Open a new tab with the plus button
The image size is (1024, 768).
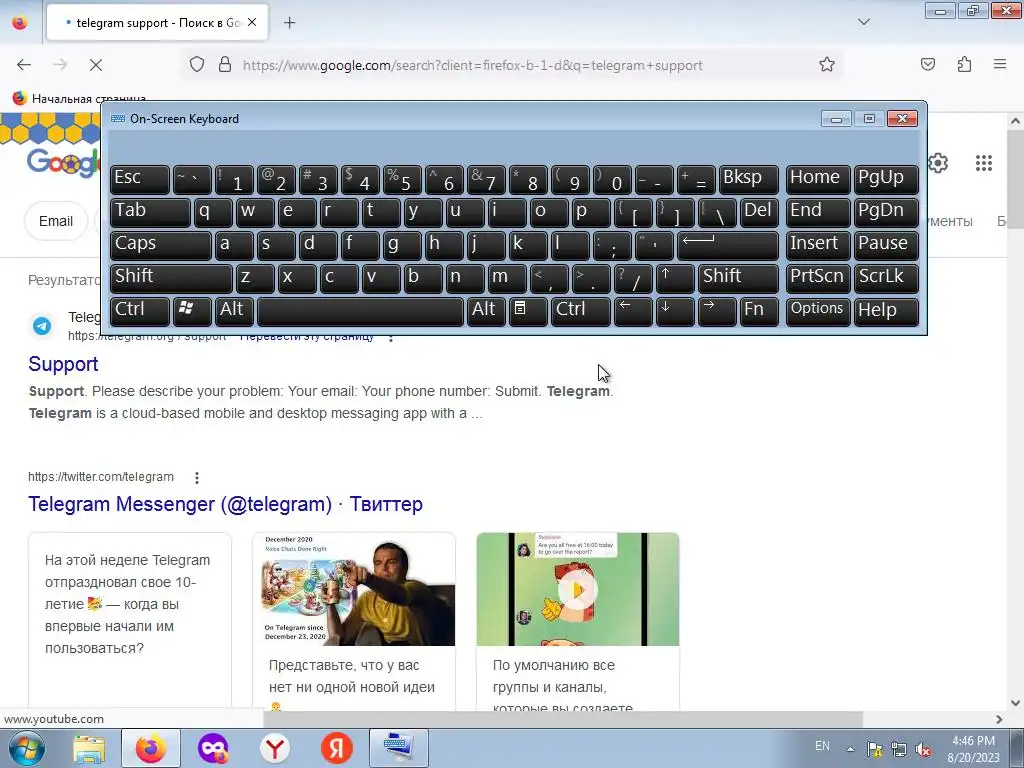tap(290, 23)
